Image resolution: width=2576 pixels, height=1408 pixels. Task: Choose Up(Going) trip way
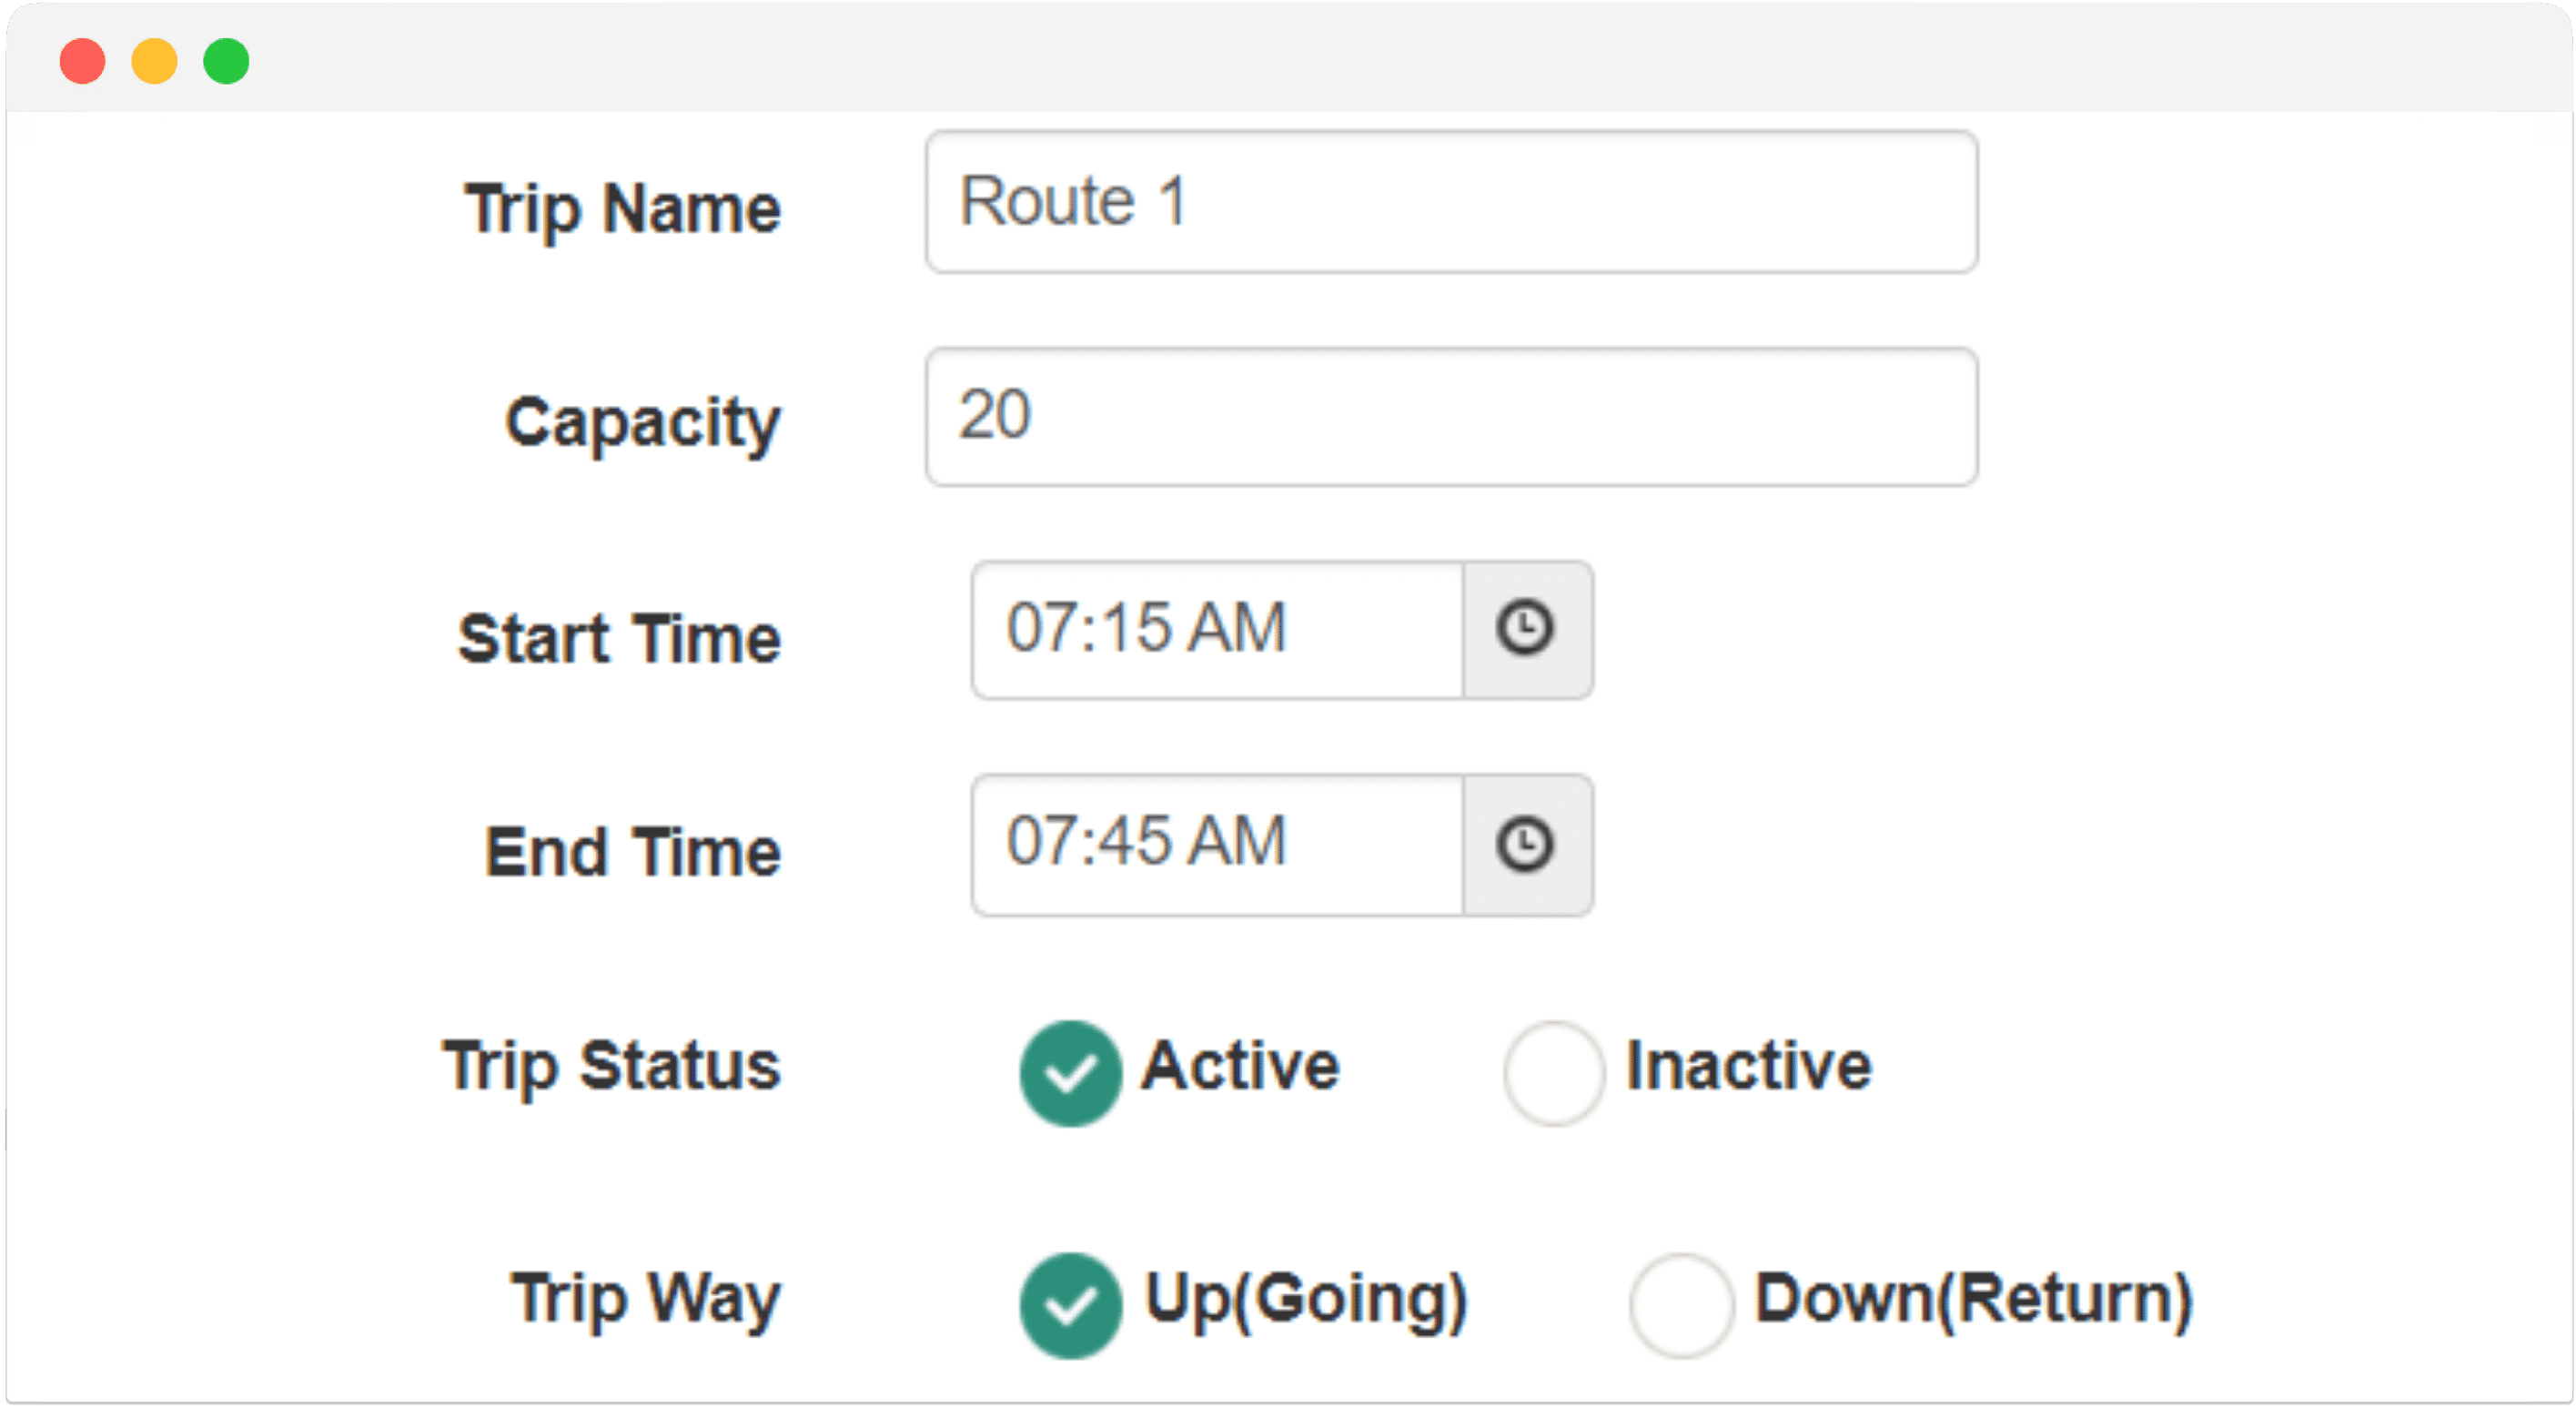click(x=1070, y=1305)
